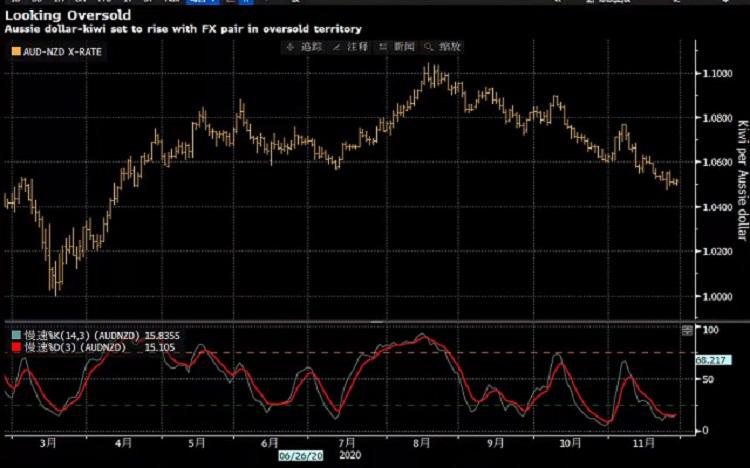This screenshot has width=750, height=468.
Task: Click the 8月 label on the time axis
Action: pyautogui.click(x=420, y=440)
